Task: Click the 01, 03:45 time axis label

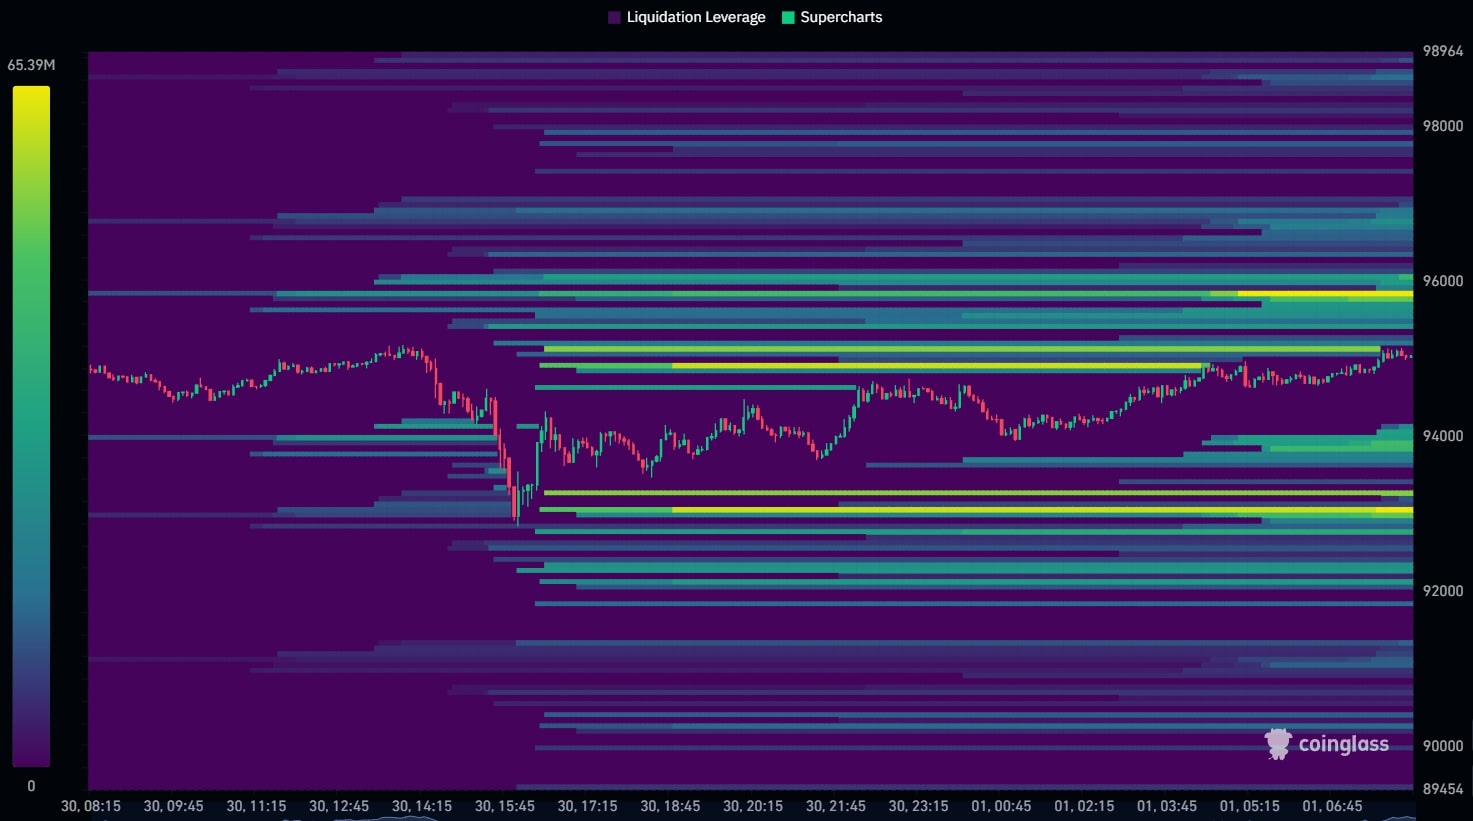Action: [x=1167, y=806]
